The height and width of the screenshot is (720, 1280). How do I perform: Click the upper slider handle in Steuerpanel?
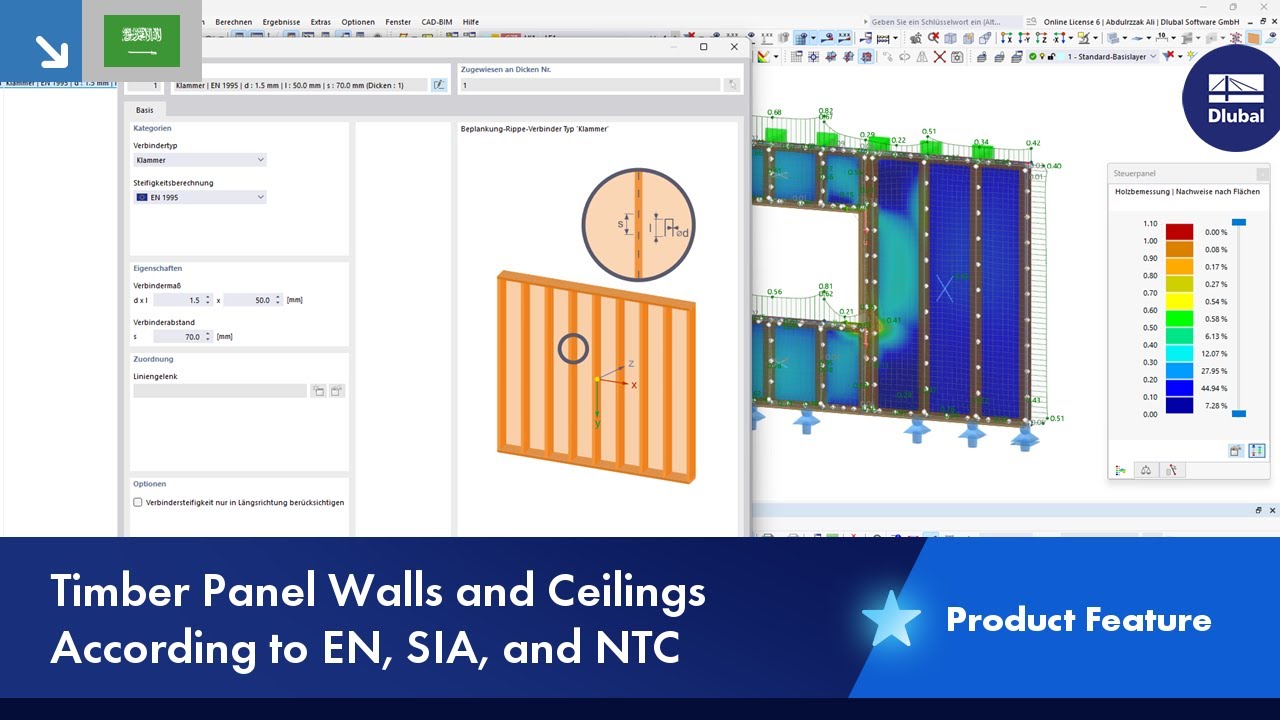1239,222
